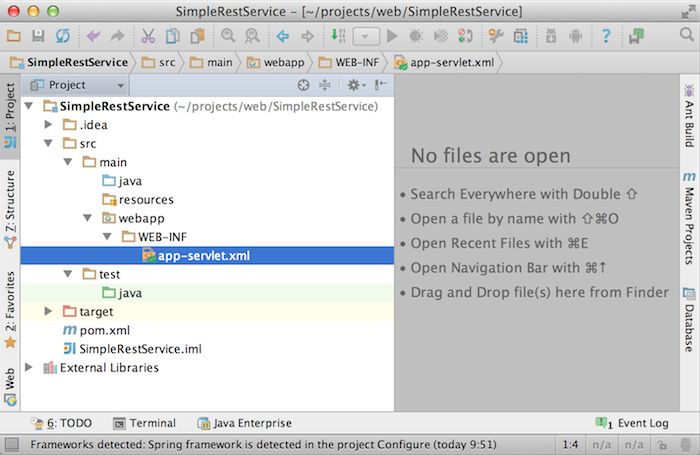Select app-servlet.xml in project tree
Viewport: 700px width, 455px height.
pyautogui.click(x=207, y=256)
